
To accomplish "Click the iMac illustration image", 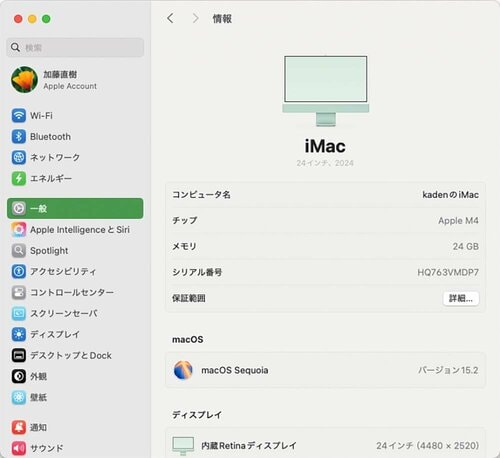I will (x=326, y=91).
